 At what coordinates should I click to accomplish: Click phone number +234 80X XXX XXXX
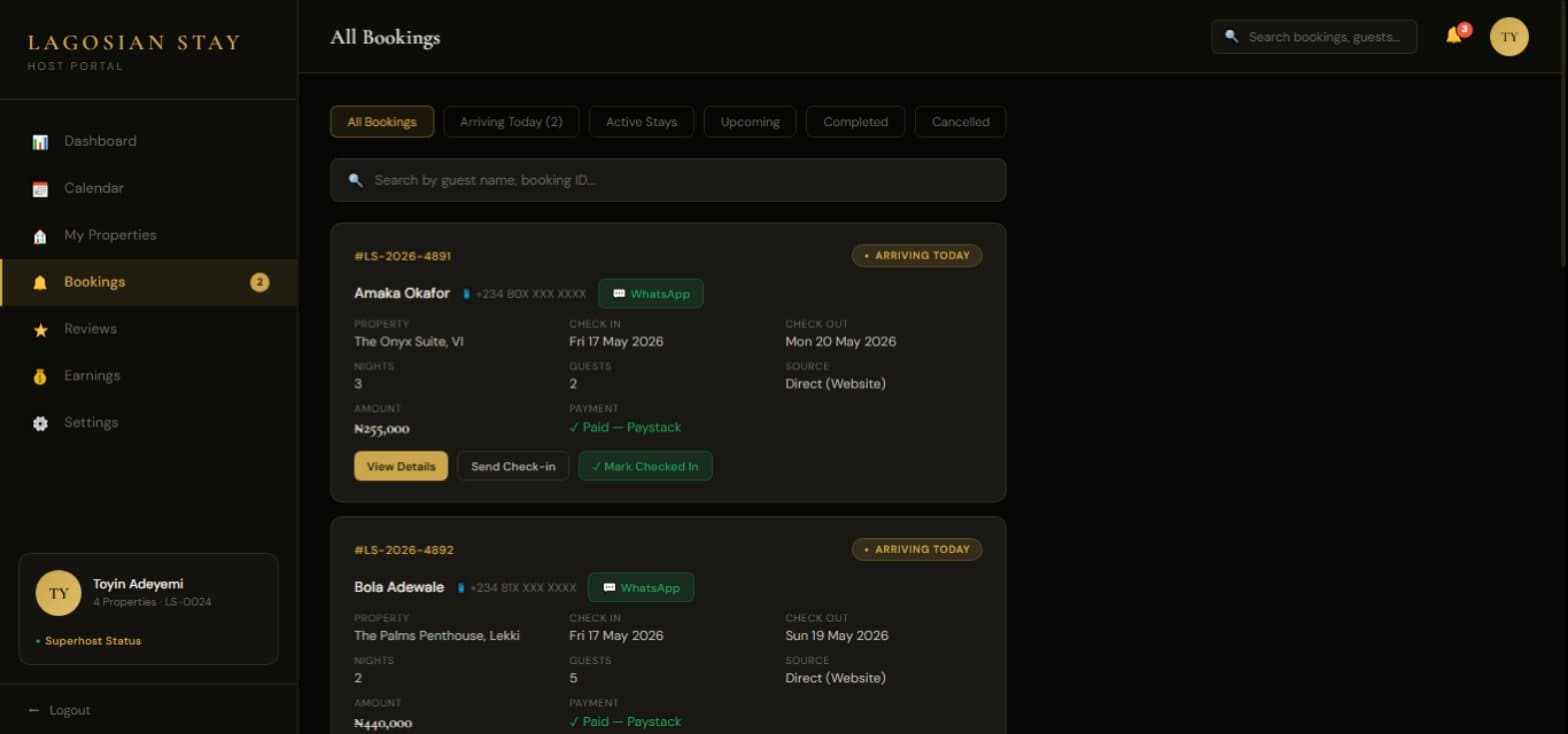click(x=531, y=294)
